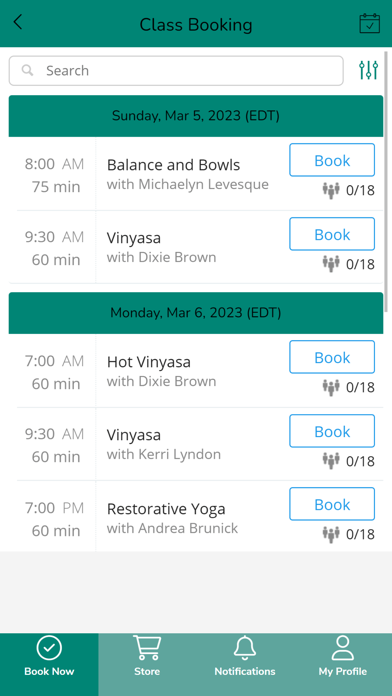Viewport: 392px width, 696px height.
Task: Select the Sunday, Mar 5, 2023 header
Action: [196, 116]
